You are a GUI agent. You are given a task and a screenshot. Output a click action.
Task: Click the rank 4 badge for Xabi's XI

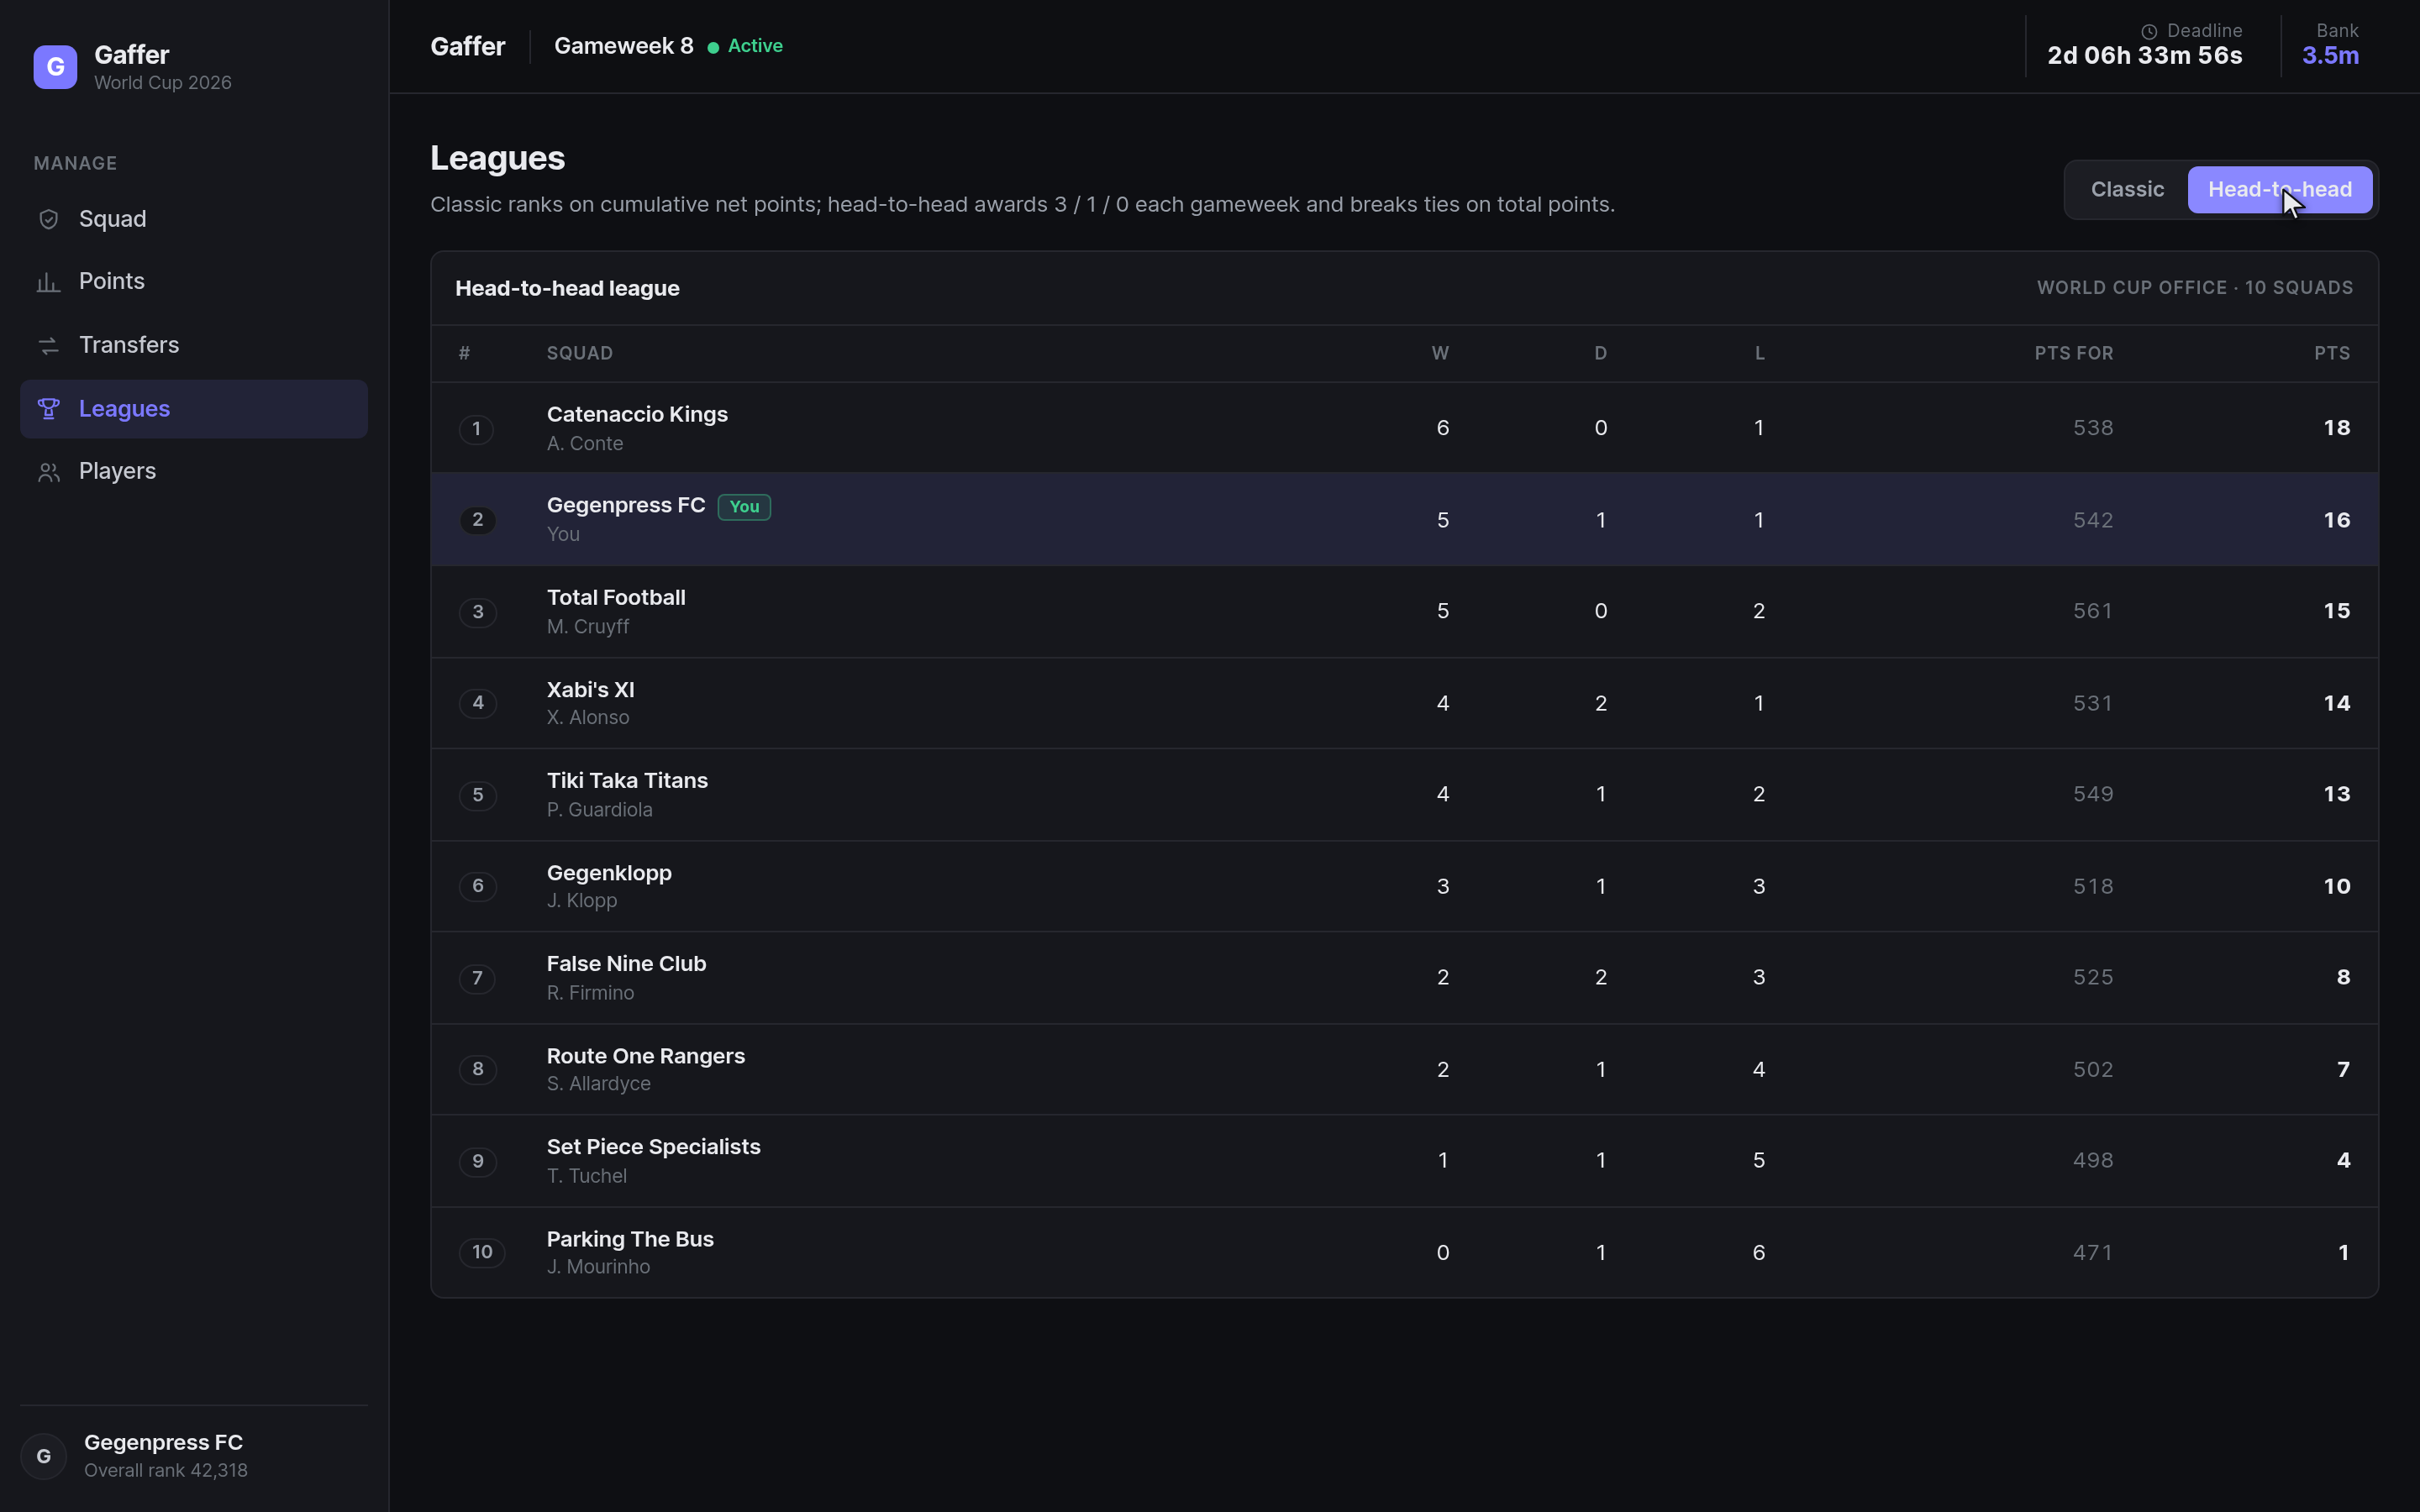click(478, 703)
